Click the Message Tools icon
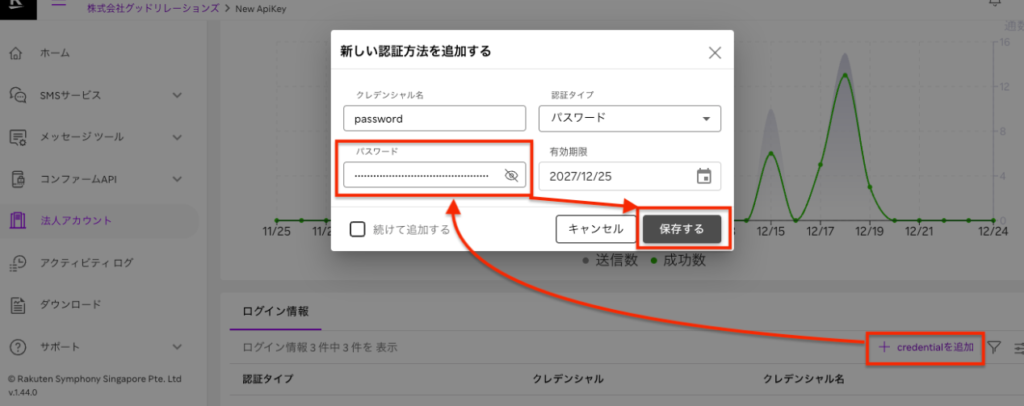Screen dimensions: 1024x406 17,137
